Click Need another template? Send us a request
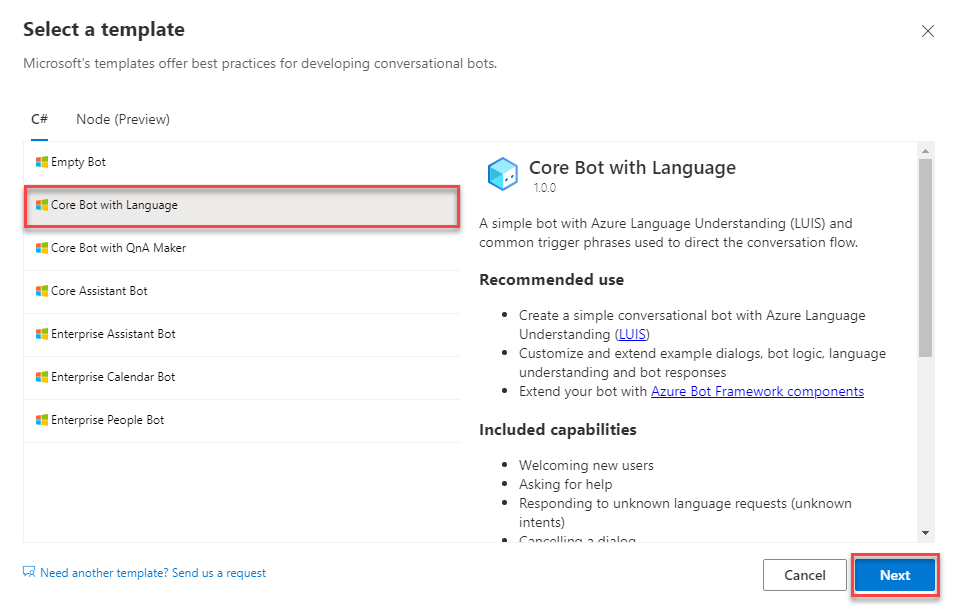Screen dimensions: 957x615 pyautogui.click(x=153, y=573)
